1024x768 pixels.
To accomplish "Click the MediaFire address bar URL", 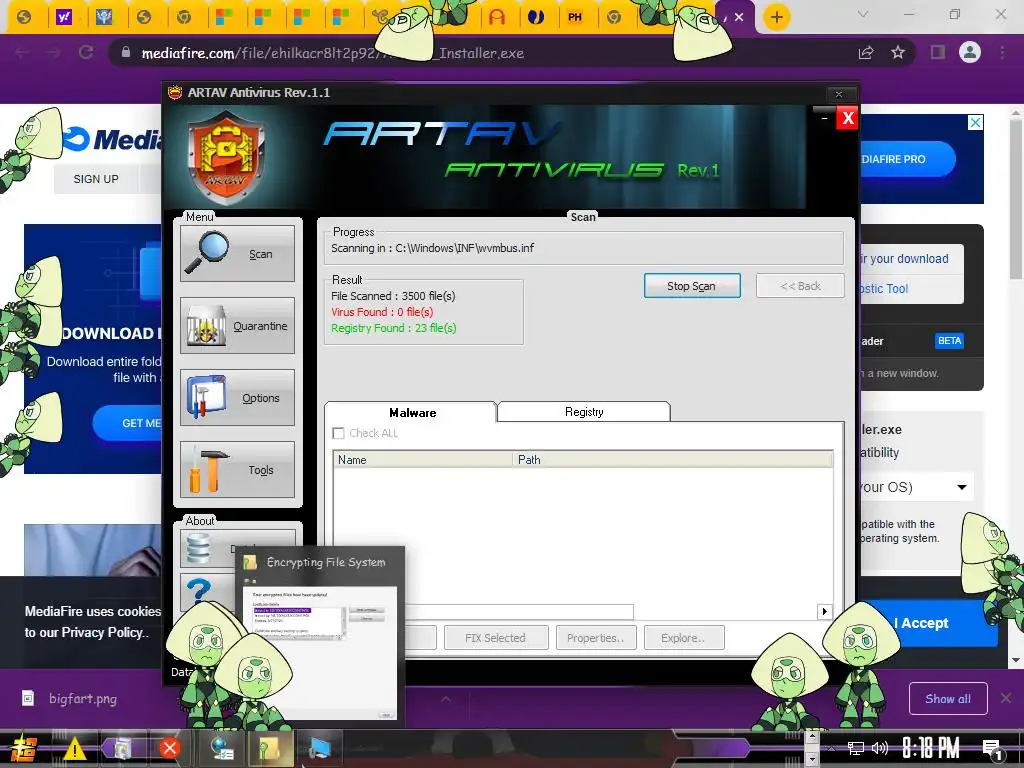I will click(x=333, y=53).
